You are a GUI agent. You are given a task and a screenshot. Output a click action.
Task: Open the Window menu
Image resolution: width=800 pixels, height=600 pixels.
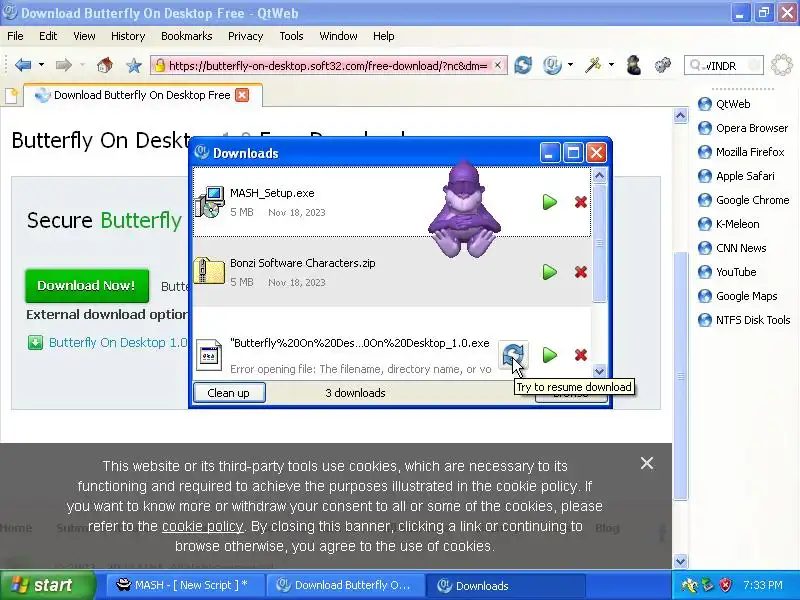tap(338, 36)
